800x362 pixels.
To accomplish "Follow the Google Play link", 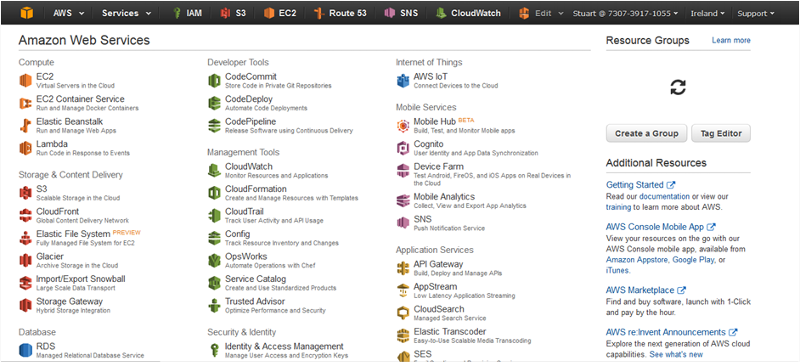I will (694, 260).
